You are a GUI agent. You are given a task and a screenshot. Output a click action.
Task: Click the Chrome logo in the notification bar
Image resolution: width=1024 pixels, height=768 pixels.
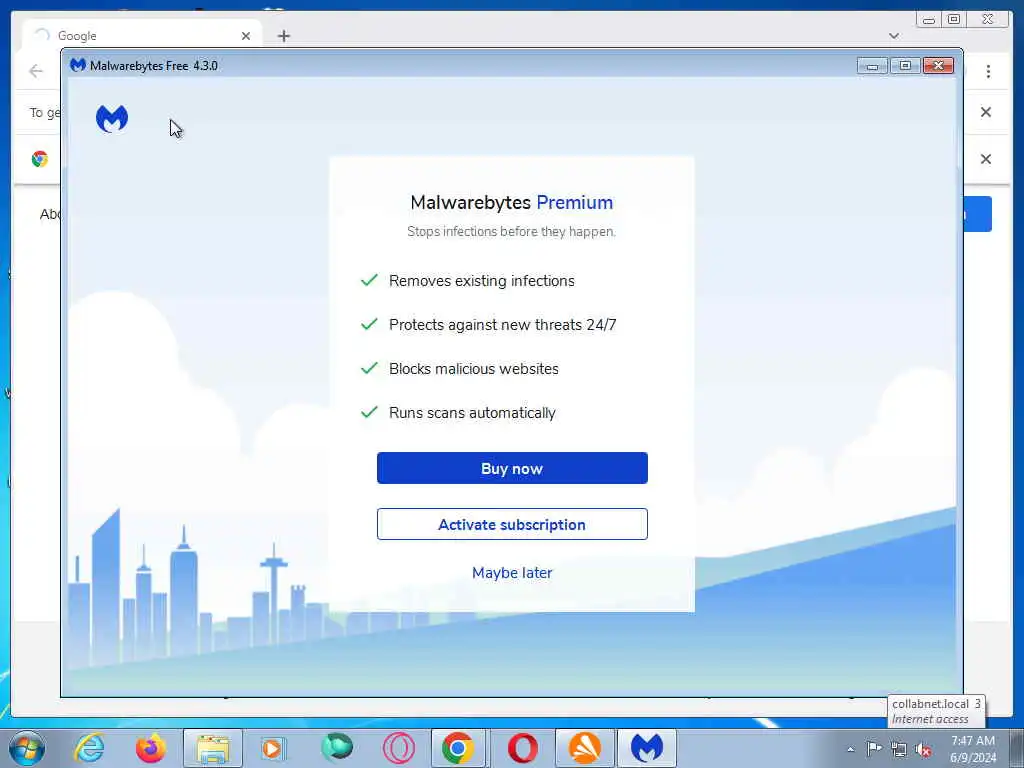pyautogui.click(x=40, y=159)
